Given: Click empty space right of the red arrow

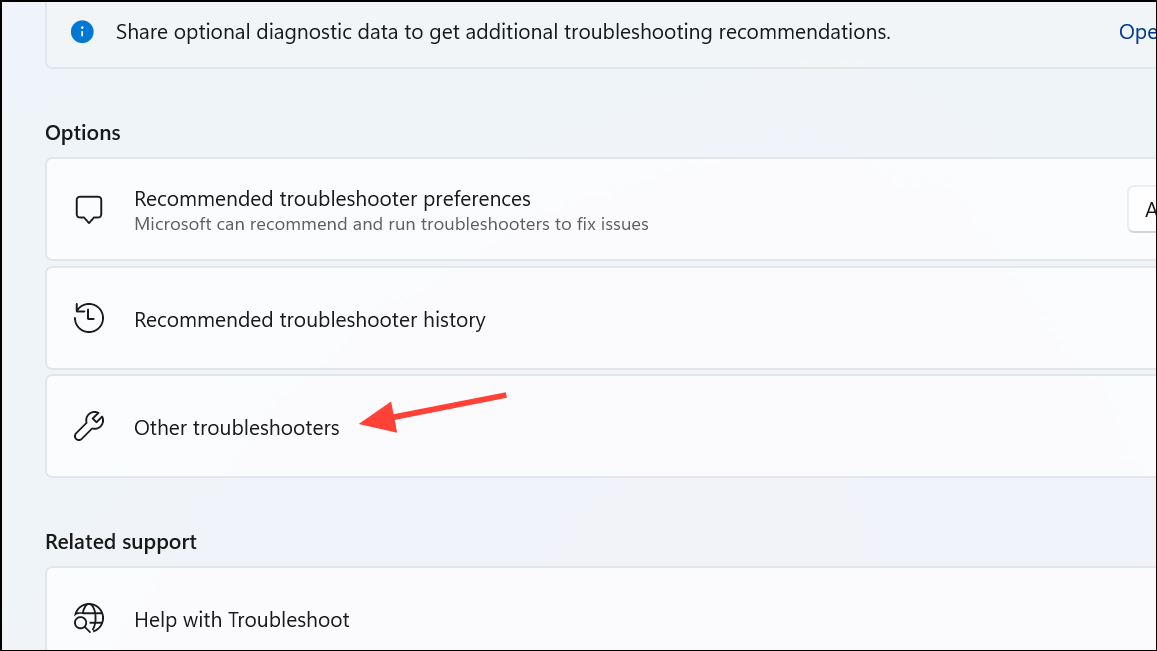Looking at the screenshot, I should pos(812,426).
